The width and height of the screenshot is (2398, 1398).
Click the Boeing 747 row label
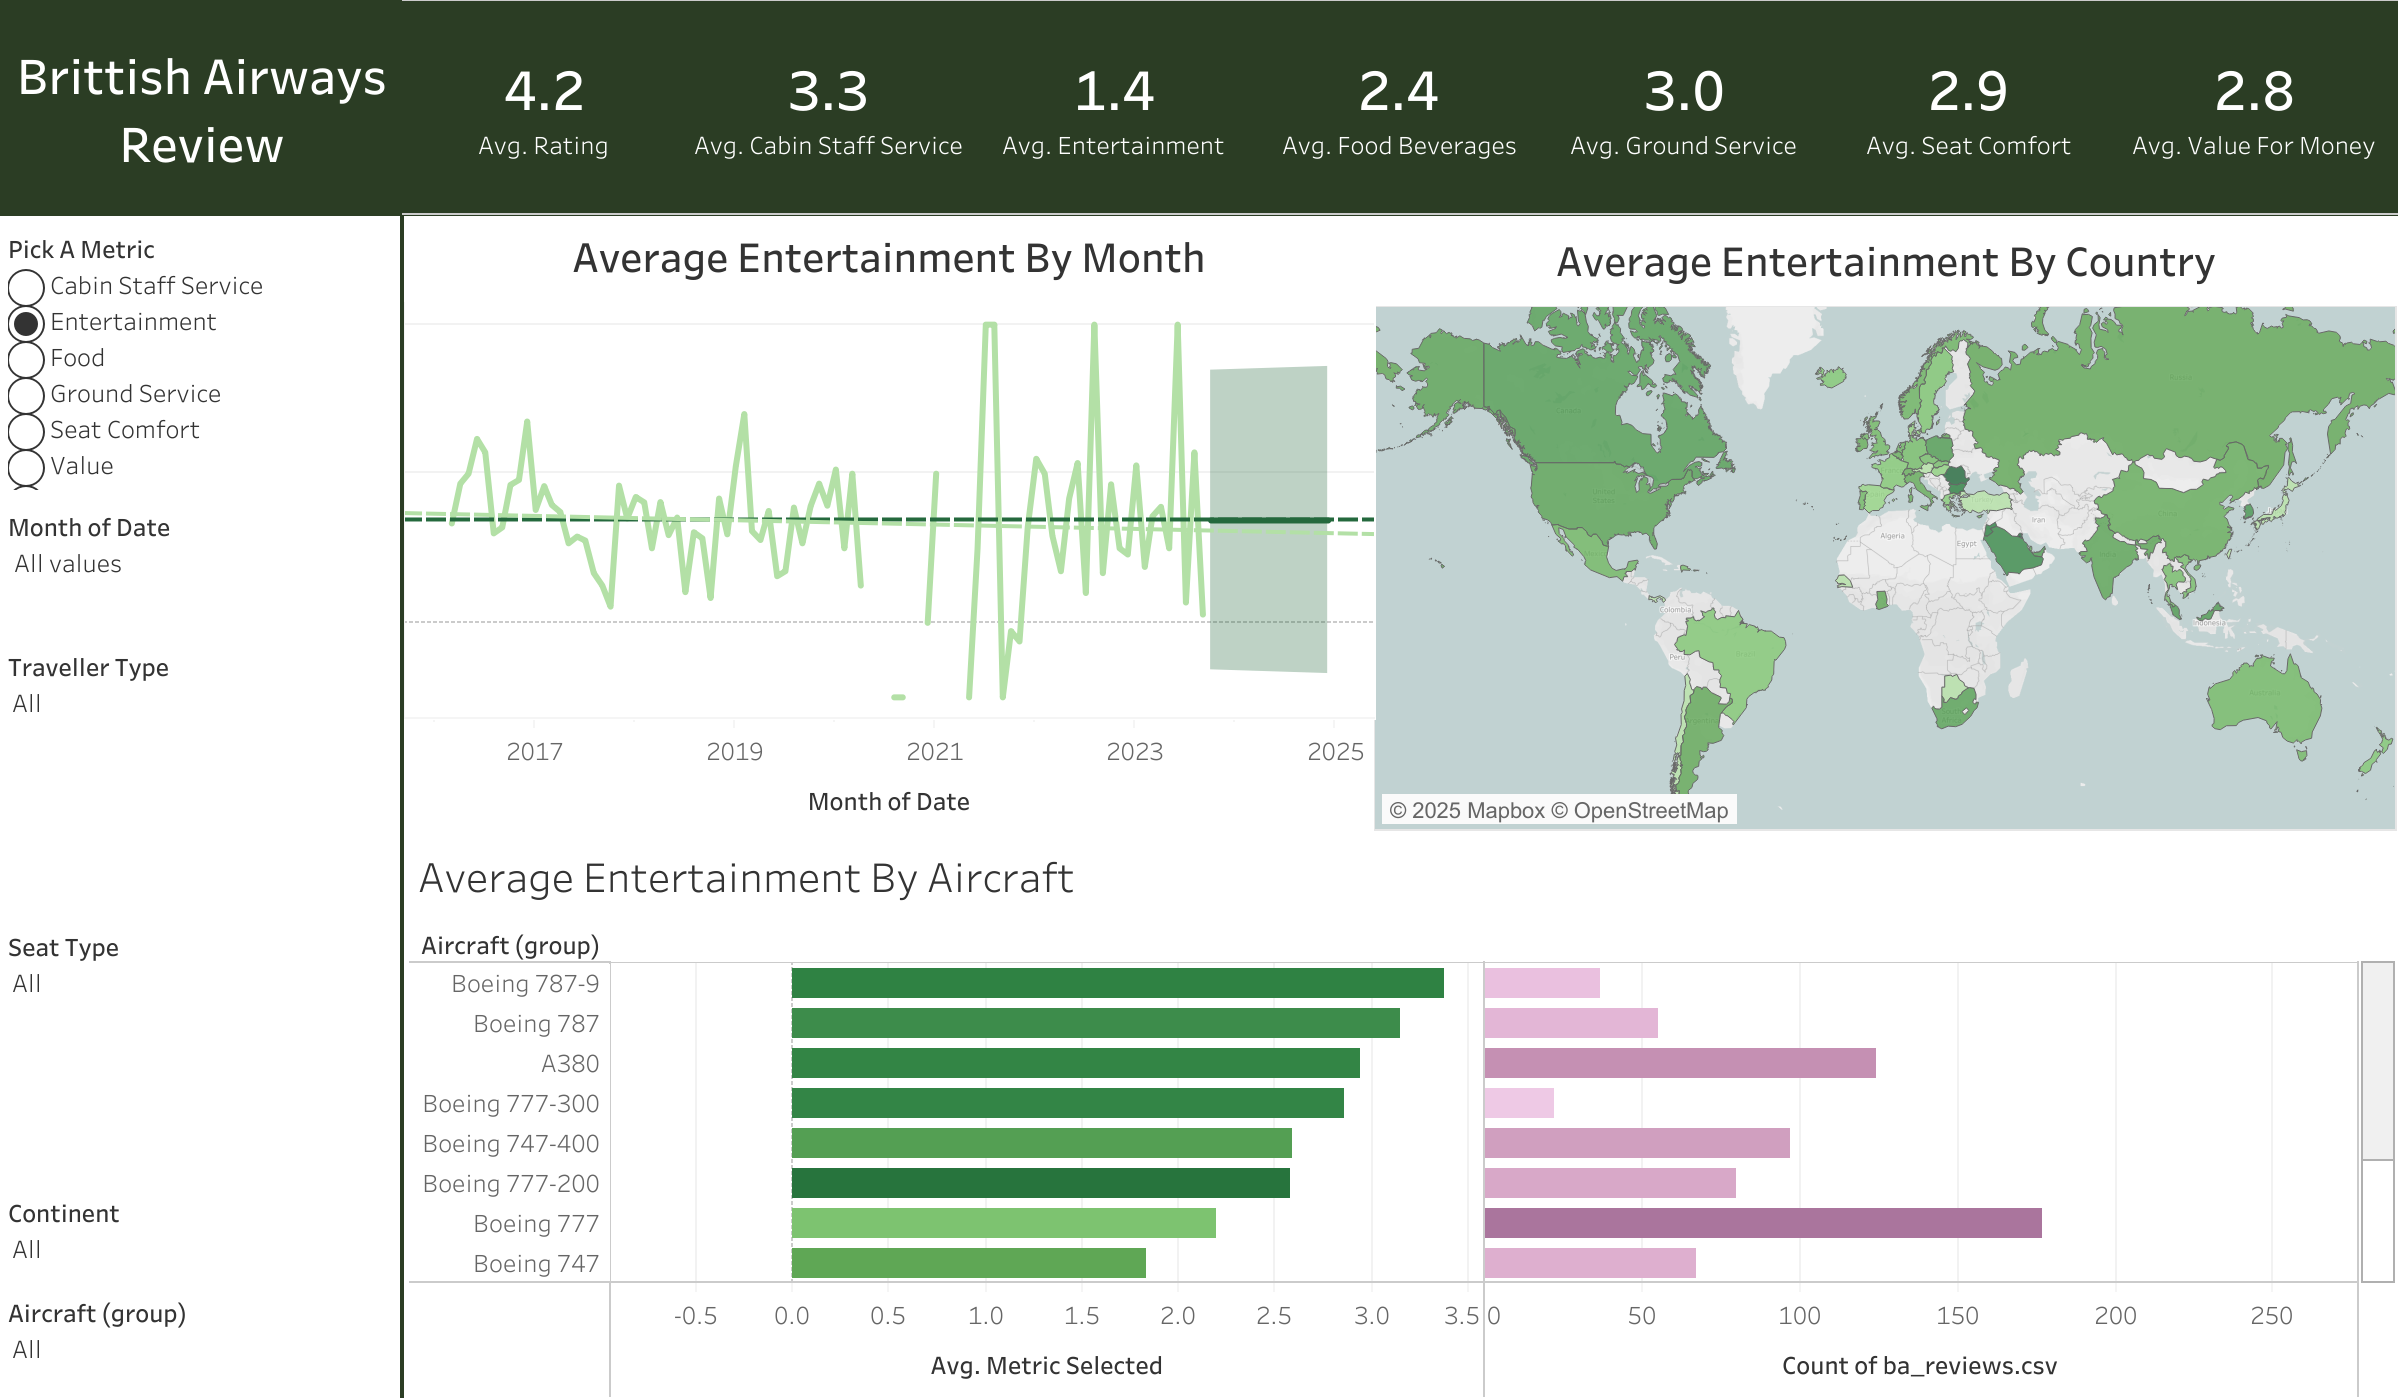pyautogui.click(x=535, y=1264)
